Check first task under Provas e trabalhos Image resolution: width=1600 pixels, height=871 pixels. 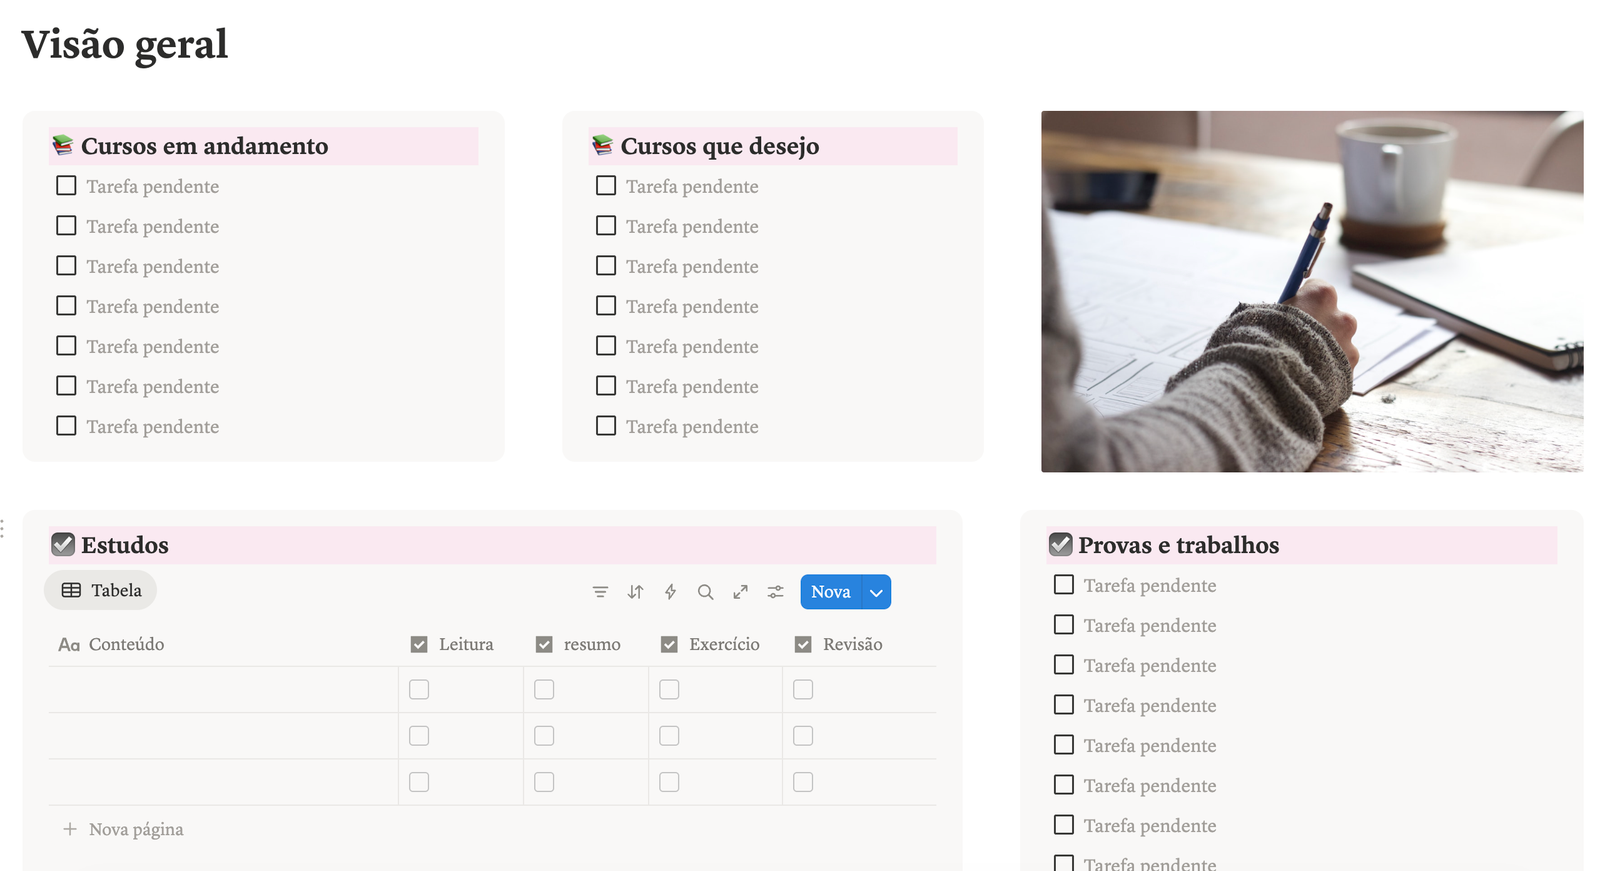coord(1064,585)
